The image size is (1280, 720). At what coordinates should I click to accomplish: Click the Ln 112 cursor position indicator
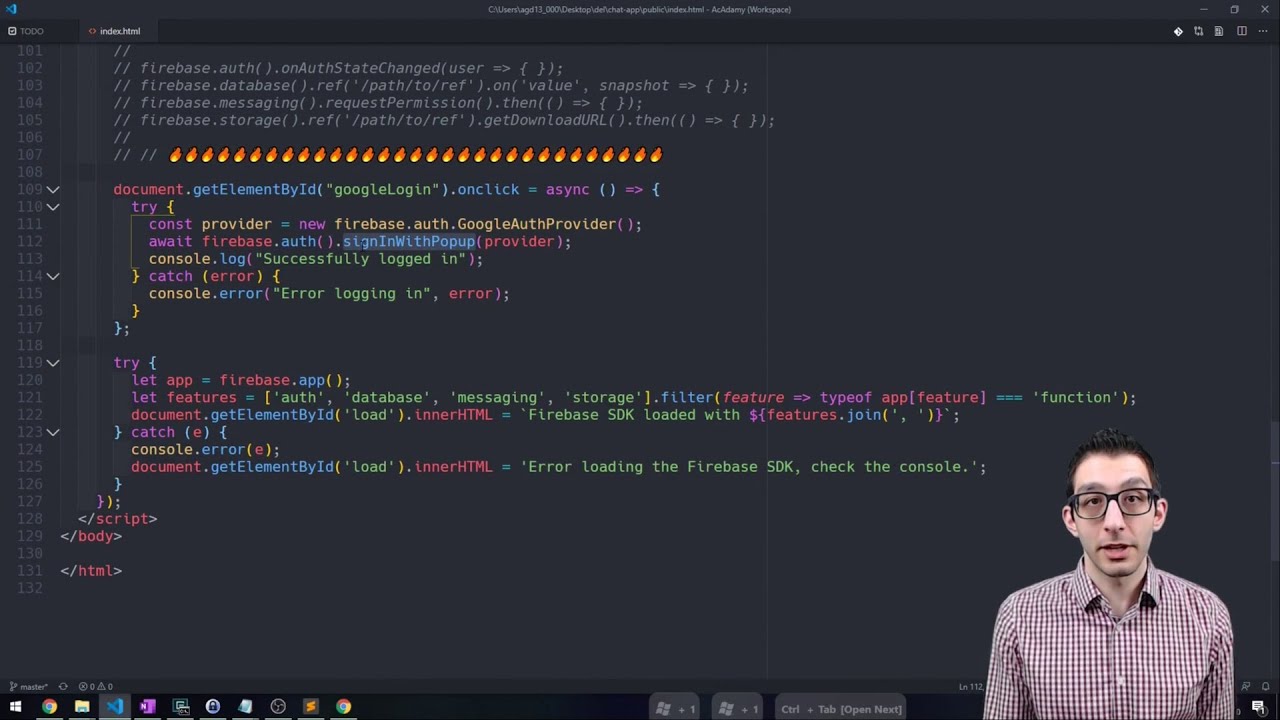click(971, 687)
